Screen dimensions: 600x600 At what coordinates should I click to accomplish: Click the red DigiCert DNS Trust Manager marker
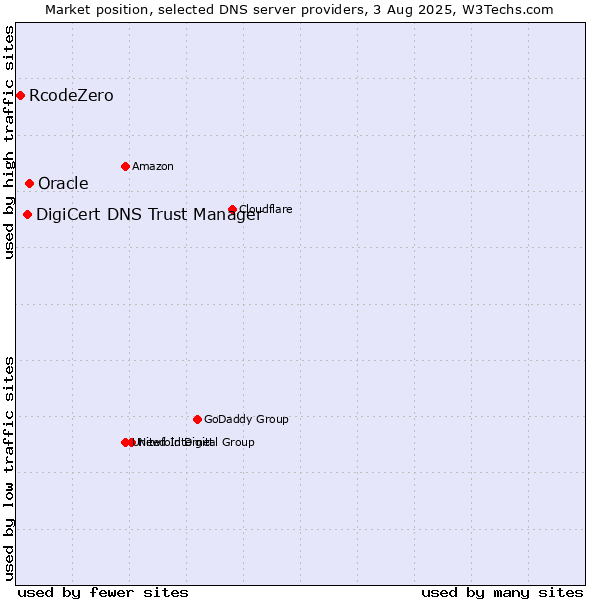[27, 215]
